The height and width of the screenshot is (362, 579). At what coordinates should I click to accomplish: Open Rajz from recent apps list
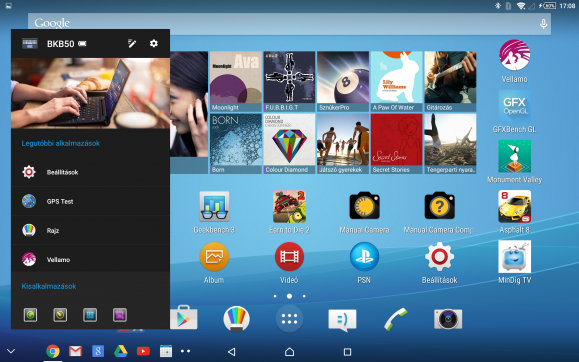90,230
